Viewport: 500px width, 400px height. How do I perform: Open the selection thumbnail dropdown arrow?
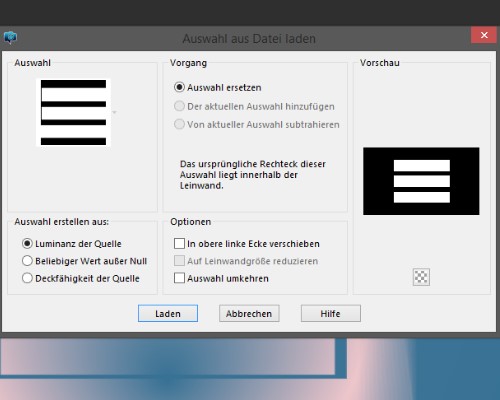[114, 112]
